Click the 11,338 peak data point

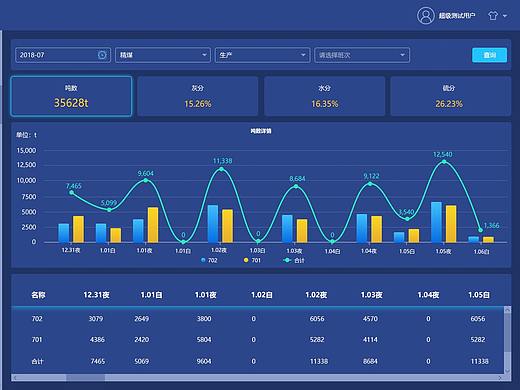pos(222,169)
